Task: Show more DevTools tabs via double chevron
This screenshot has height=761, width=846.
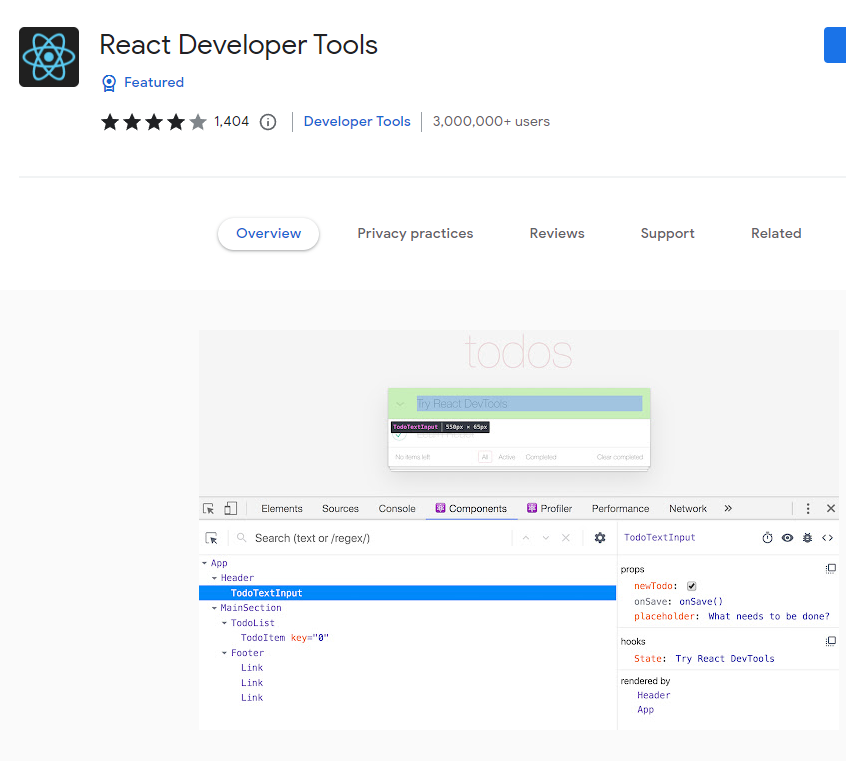Action: pyautogui.click(x=728, y=508)
